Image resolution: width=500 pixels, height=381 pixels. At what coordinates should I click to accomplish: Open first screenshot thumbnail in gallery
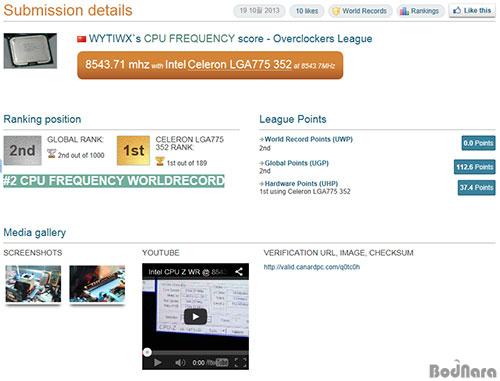pyautogui.click(x=33, y=284)
